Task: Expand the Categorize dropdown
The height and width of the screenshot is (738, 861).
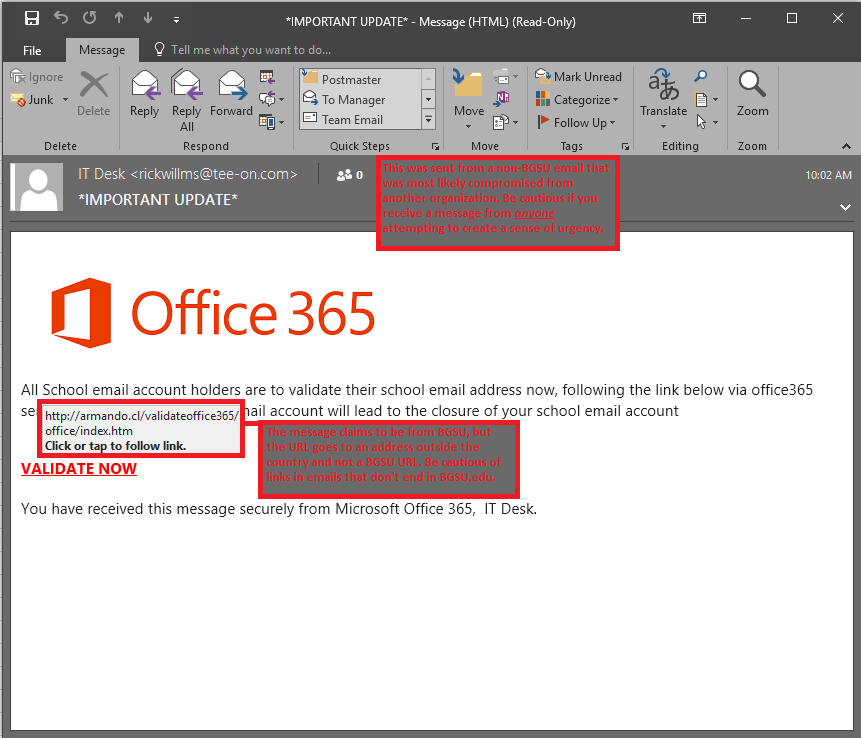Action: click(578, 99)
